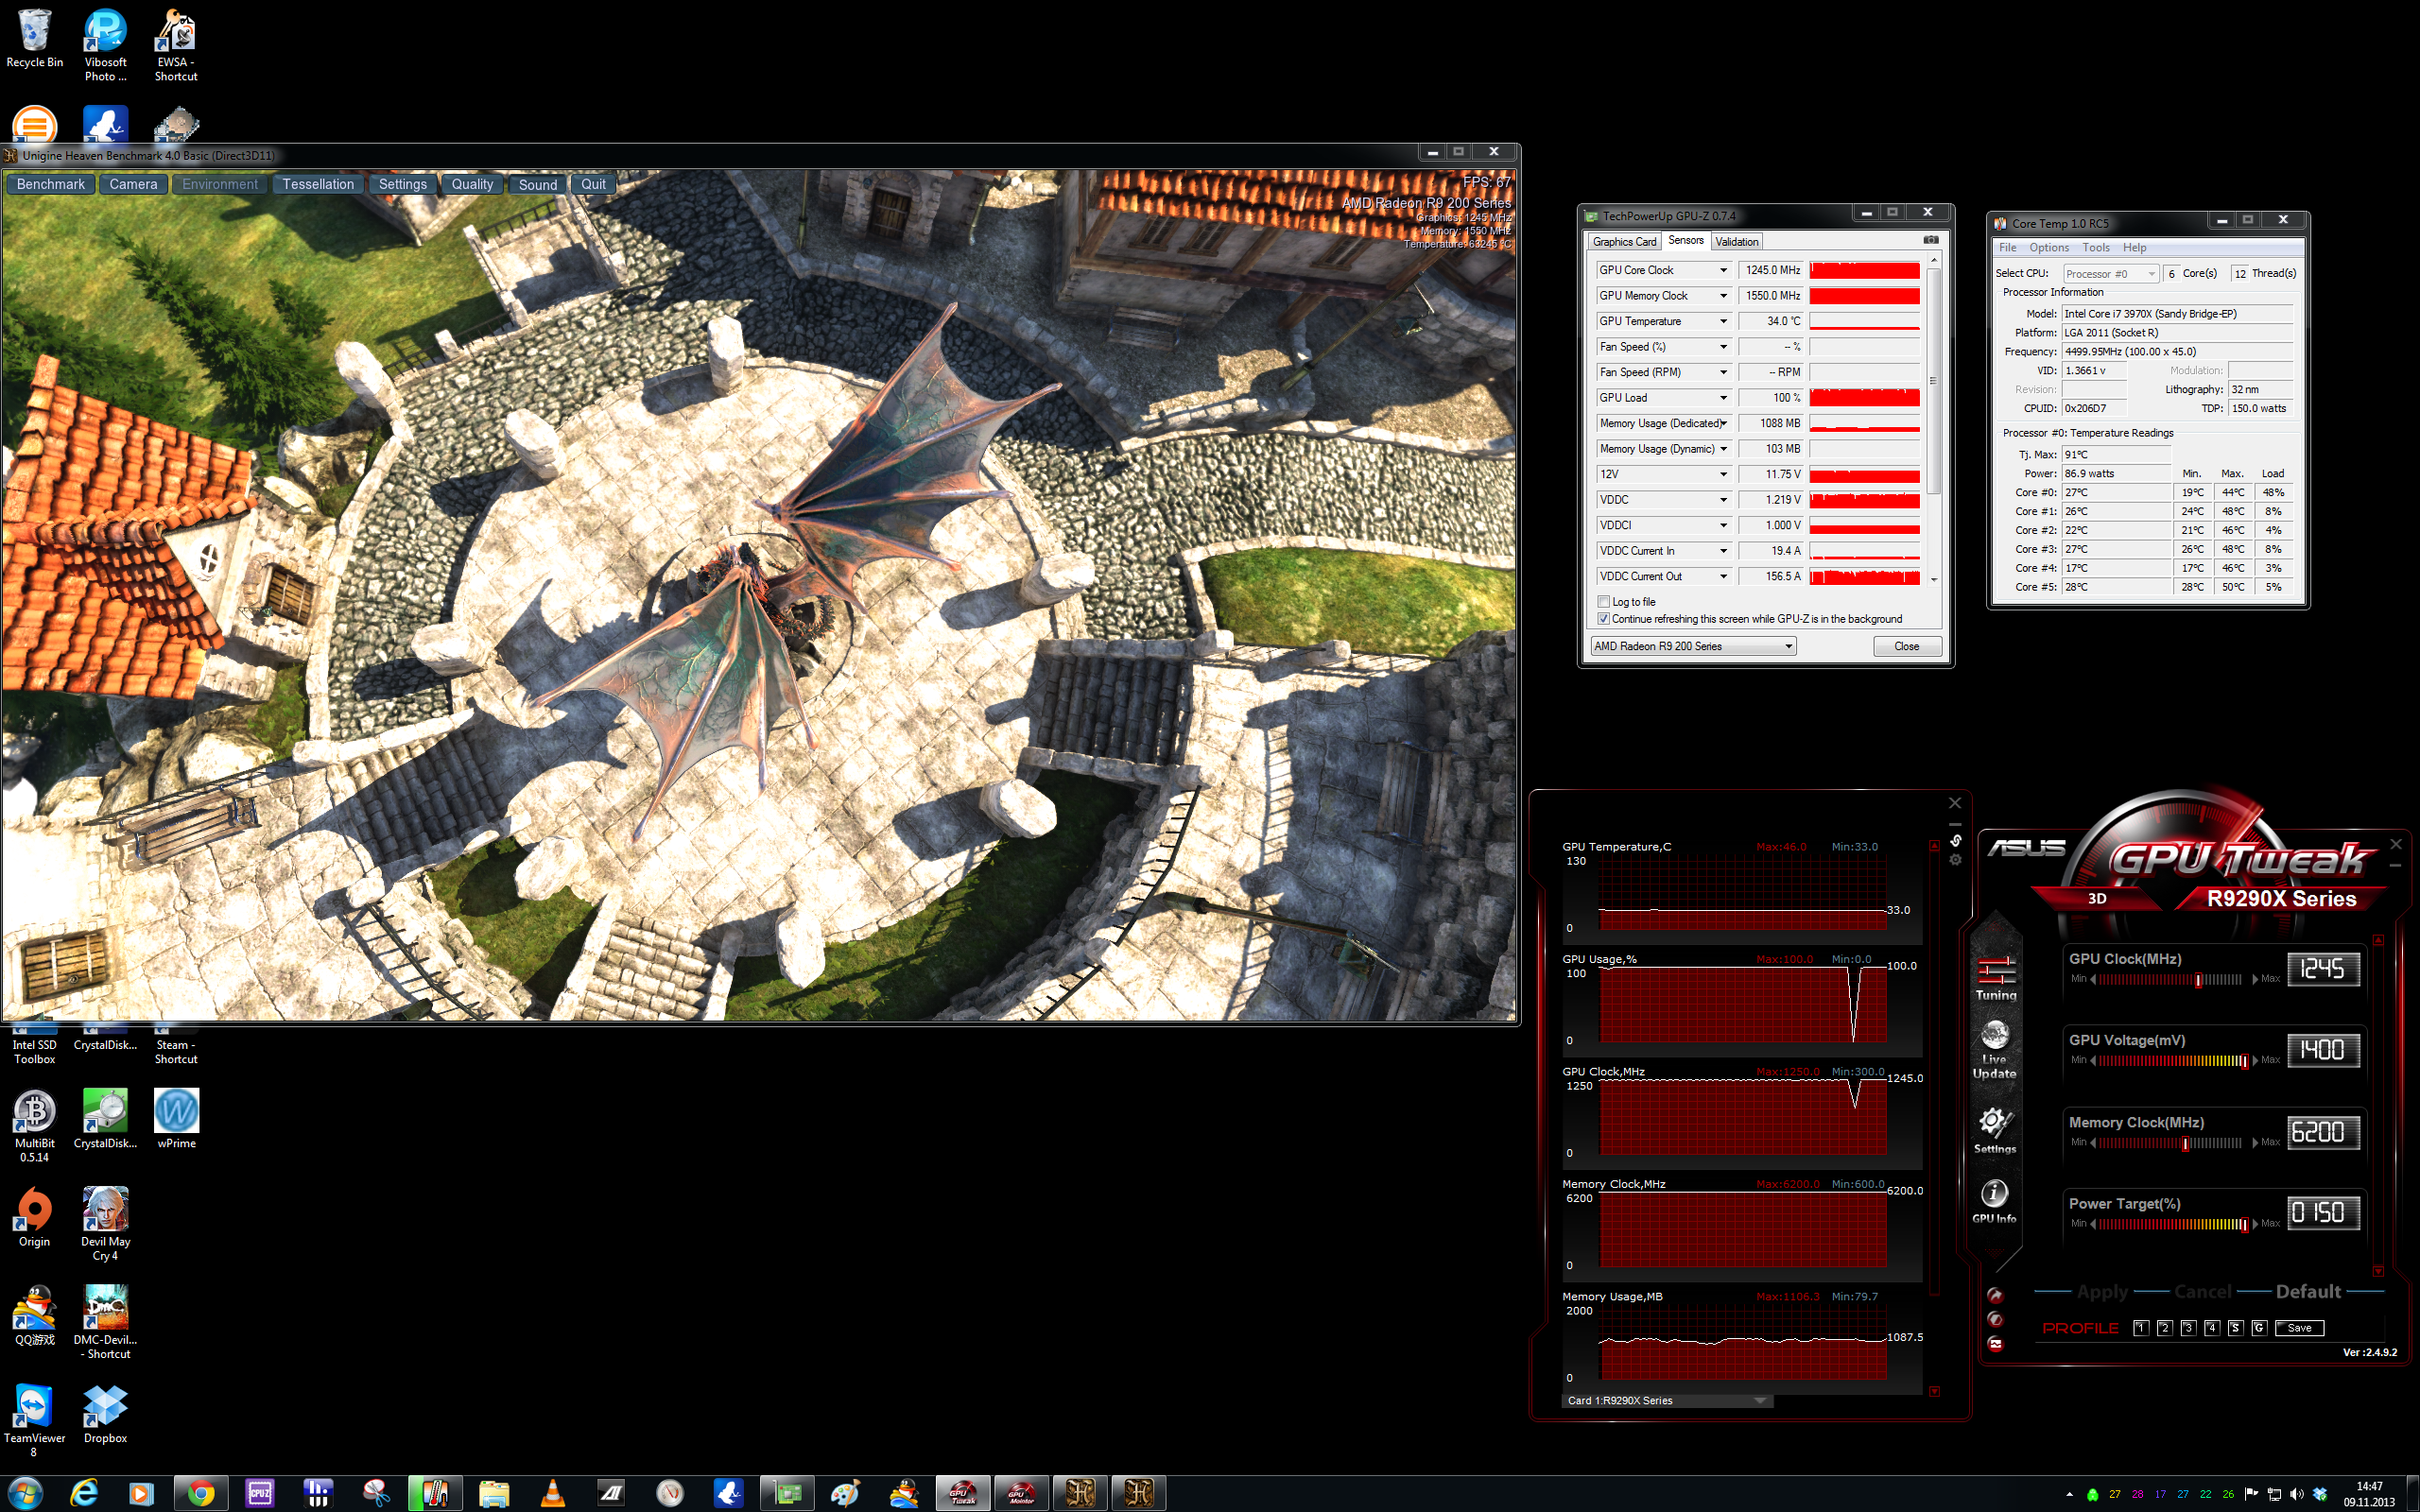Open the GPU Tweak Settings gear
Image resolution: width=2420 pixels, height=1512 pixels.
click(x=1994, y=1130)
